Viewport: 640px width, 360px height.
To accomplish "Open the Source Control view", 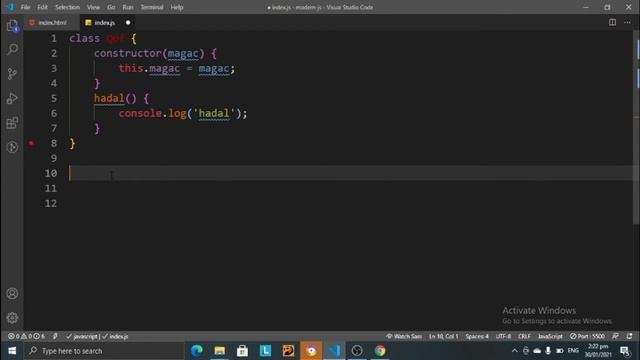I will (x=12, y=74).
